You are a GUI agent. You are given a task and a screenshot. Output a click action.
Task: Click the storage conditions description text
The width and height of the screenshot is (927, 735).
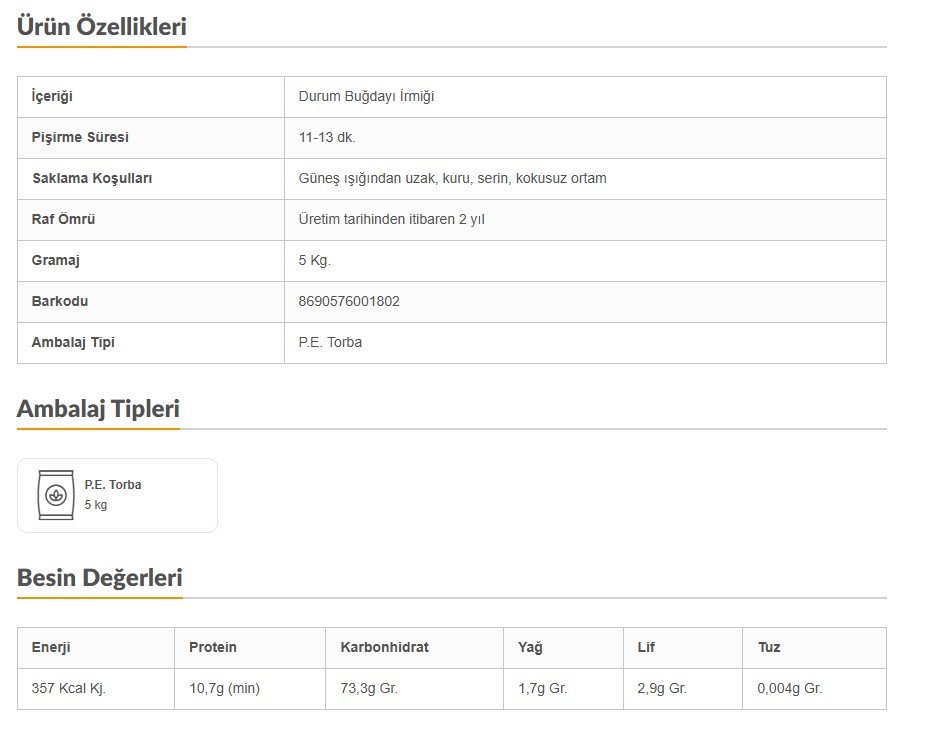[x=452, y=179]
